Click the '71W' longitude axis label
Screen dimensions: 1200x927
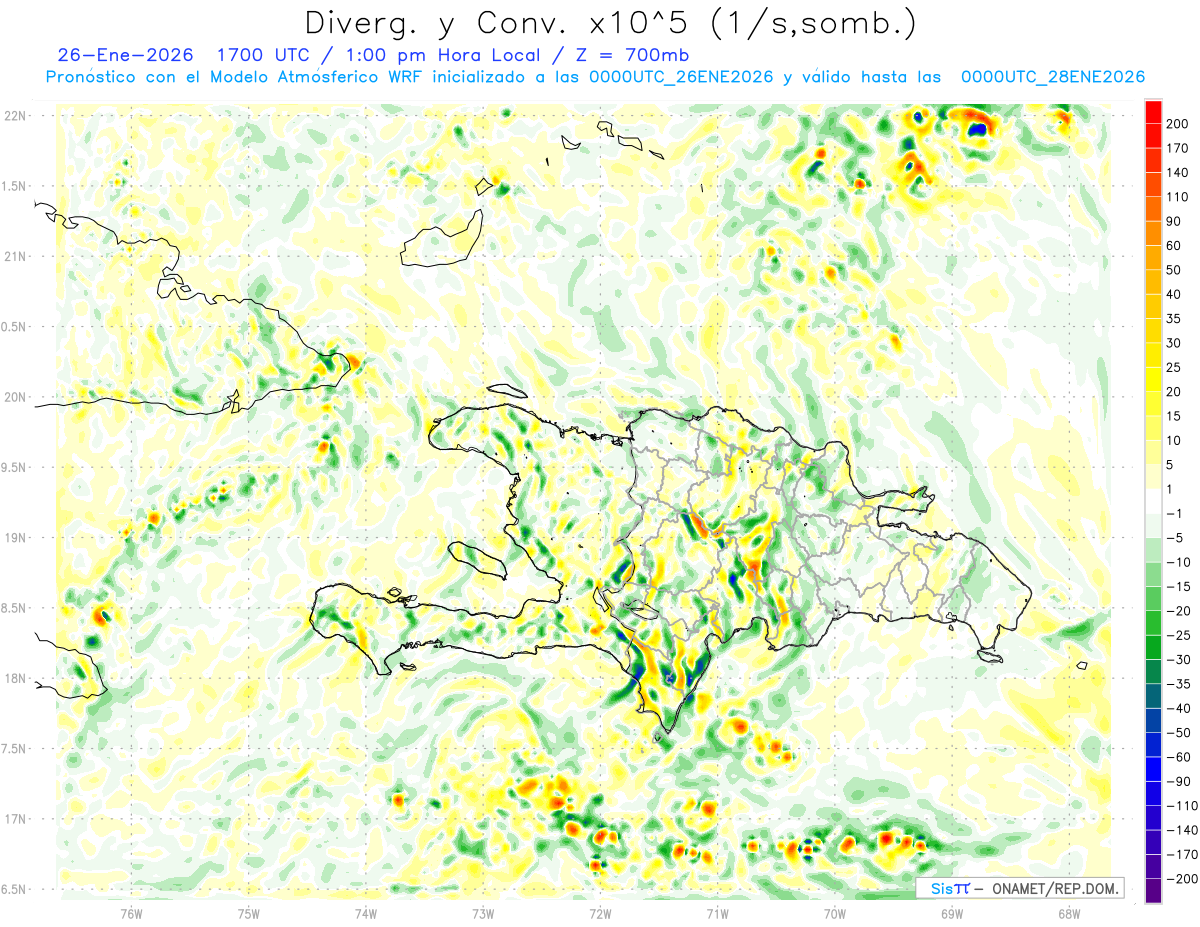pyautogui.click(x=717, y=913)
